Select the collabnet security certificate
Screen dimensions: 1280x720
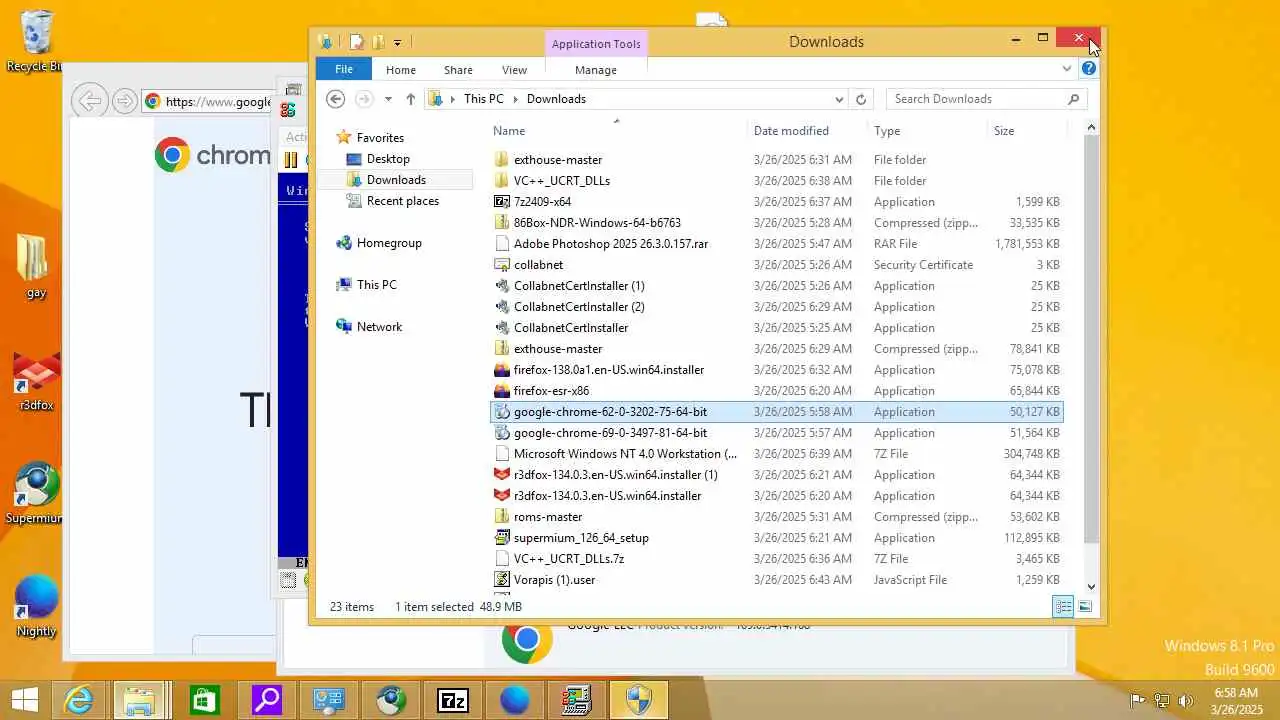coord(776,265)
